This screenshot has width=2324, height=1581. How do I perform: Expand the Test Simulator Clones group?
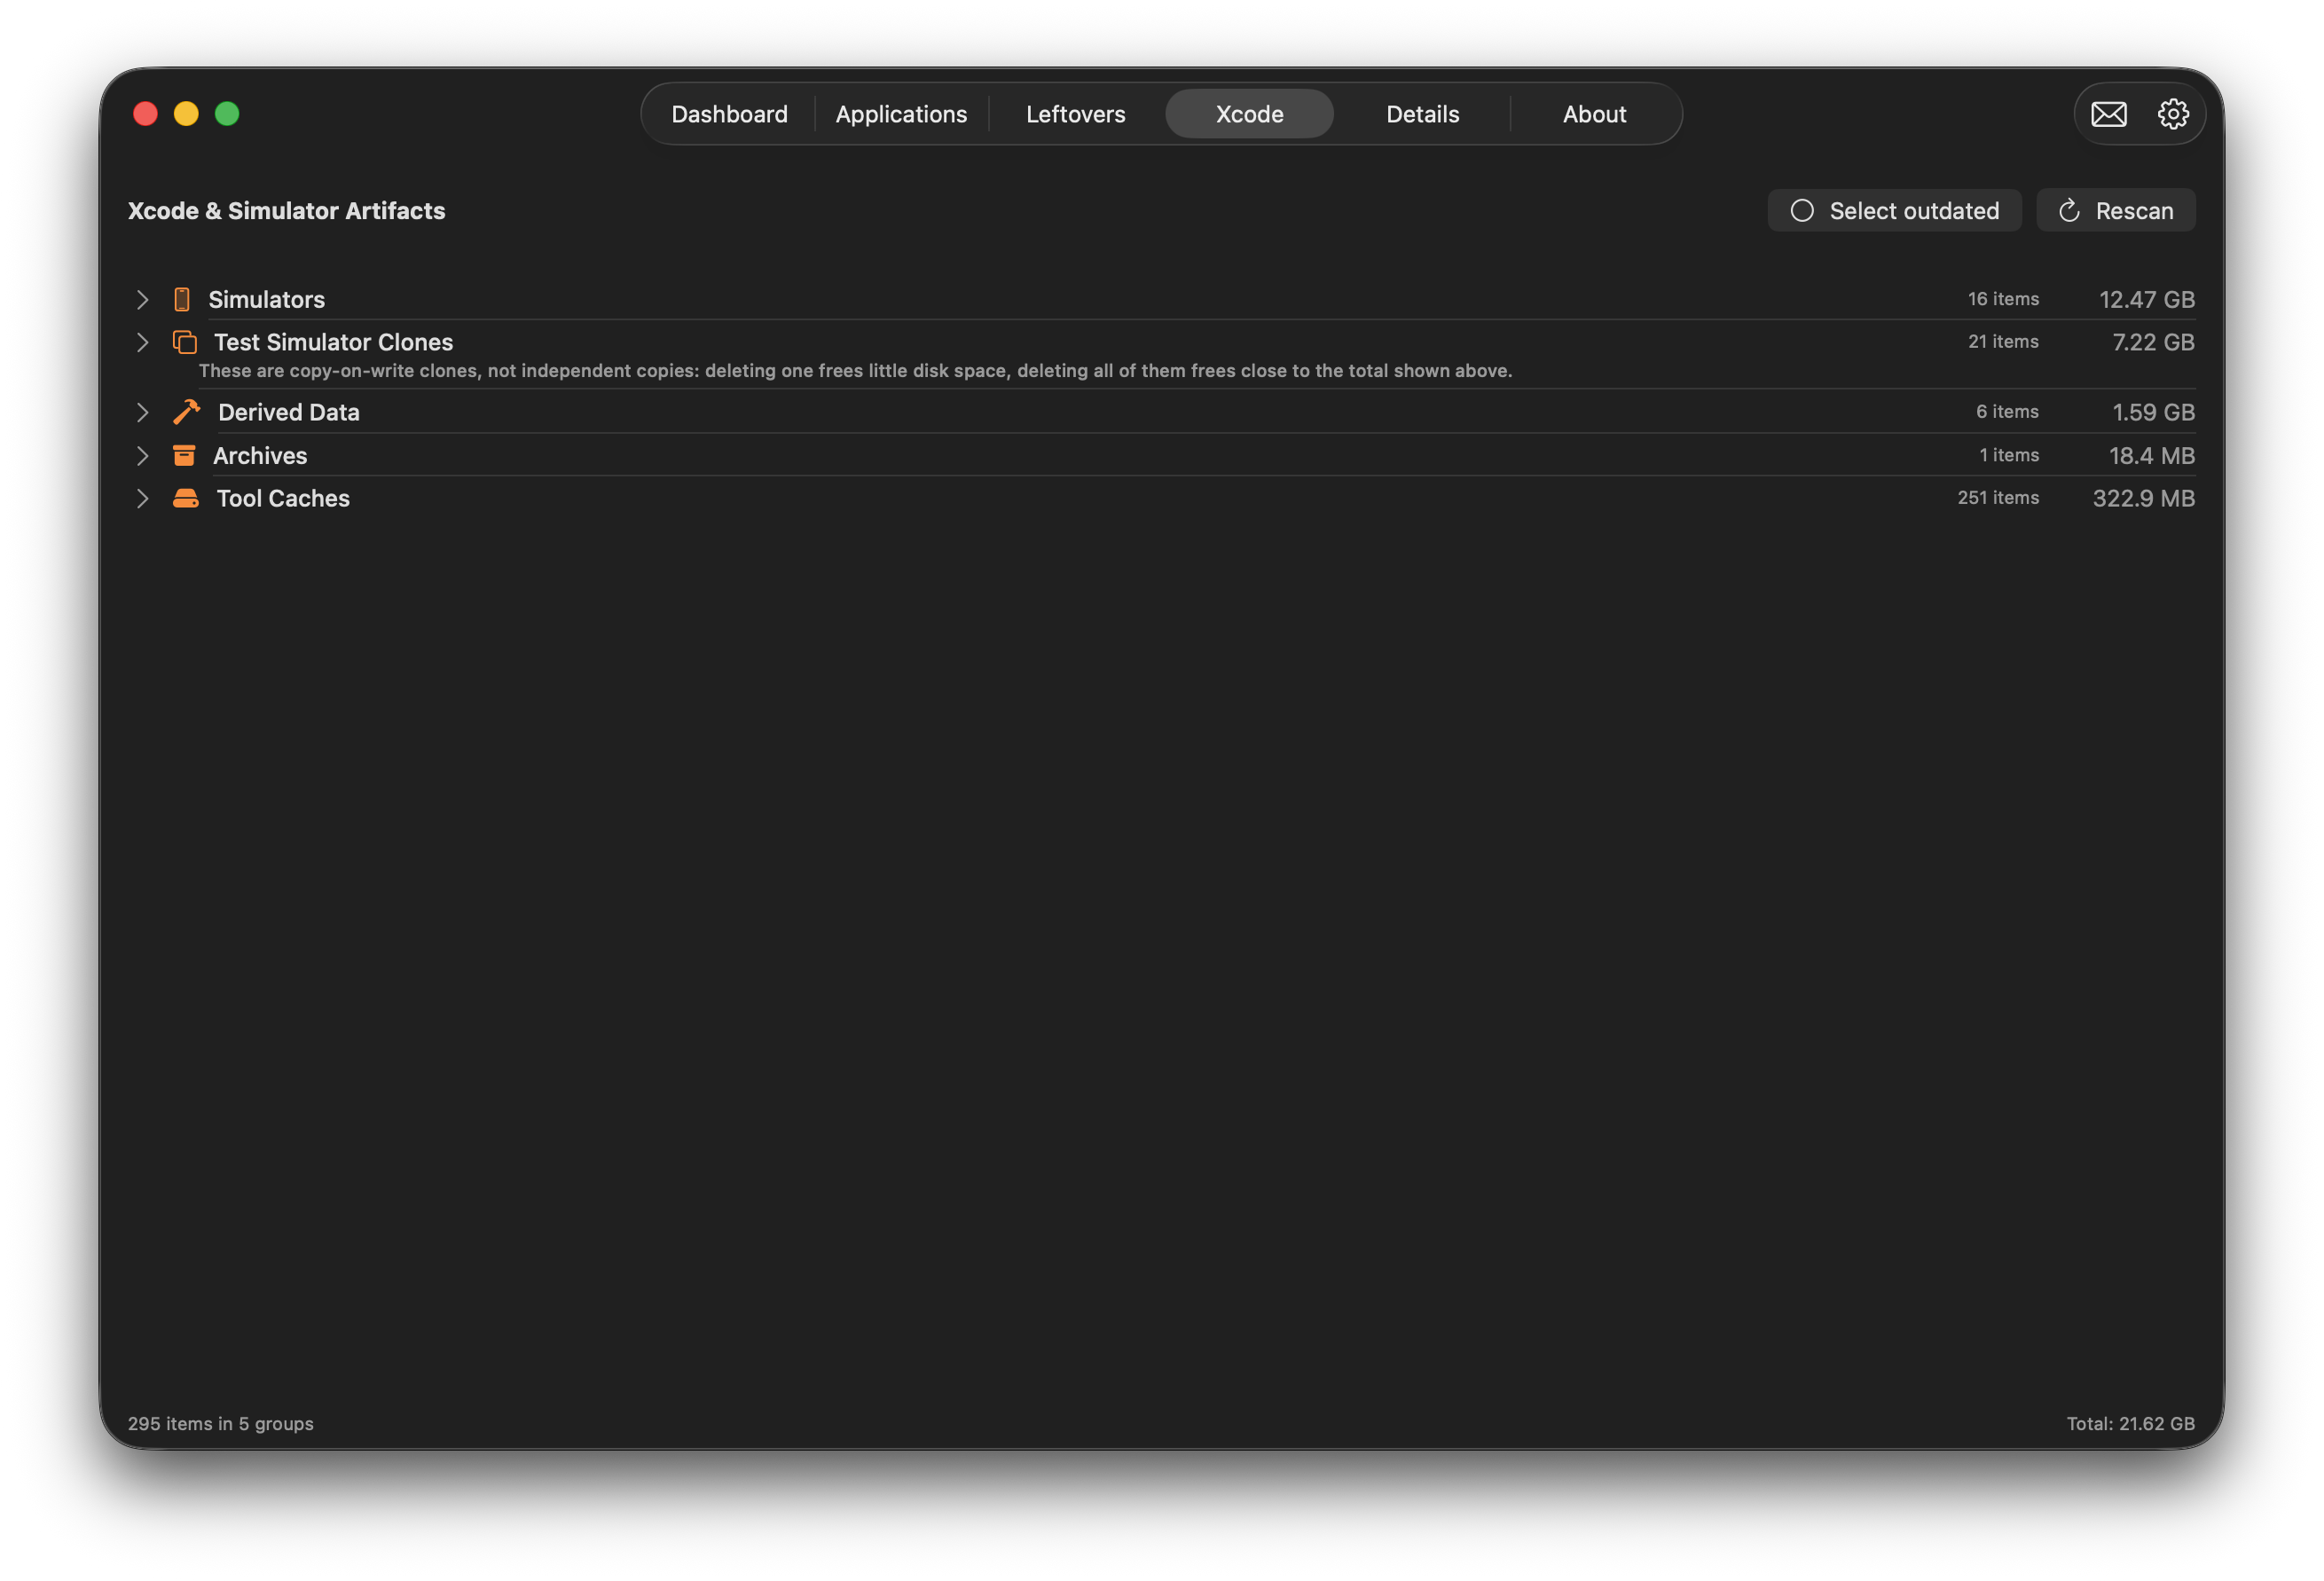(142, 342)
